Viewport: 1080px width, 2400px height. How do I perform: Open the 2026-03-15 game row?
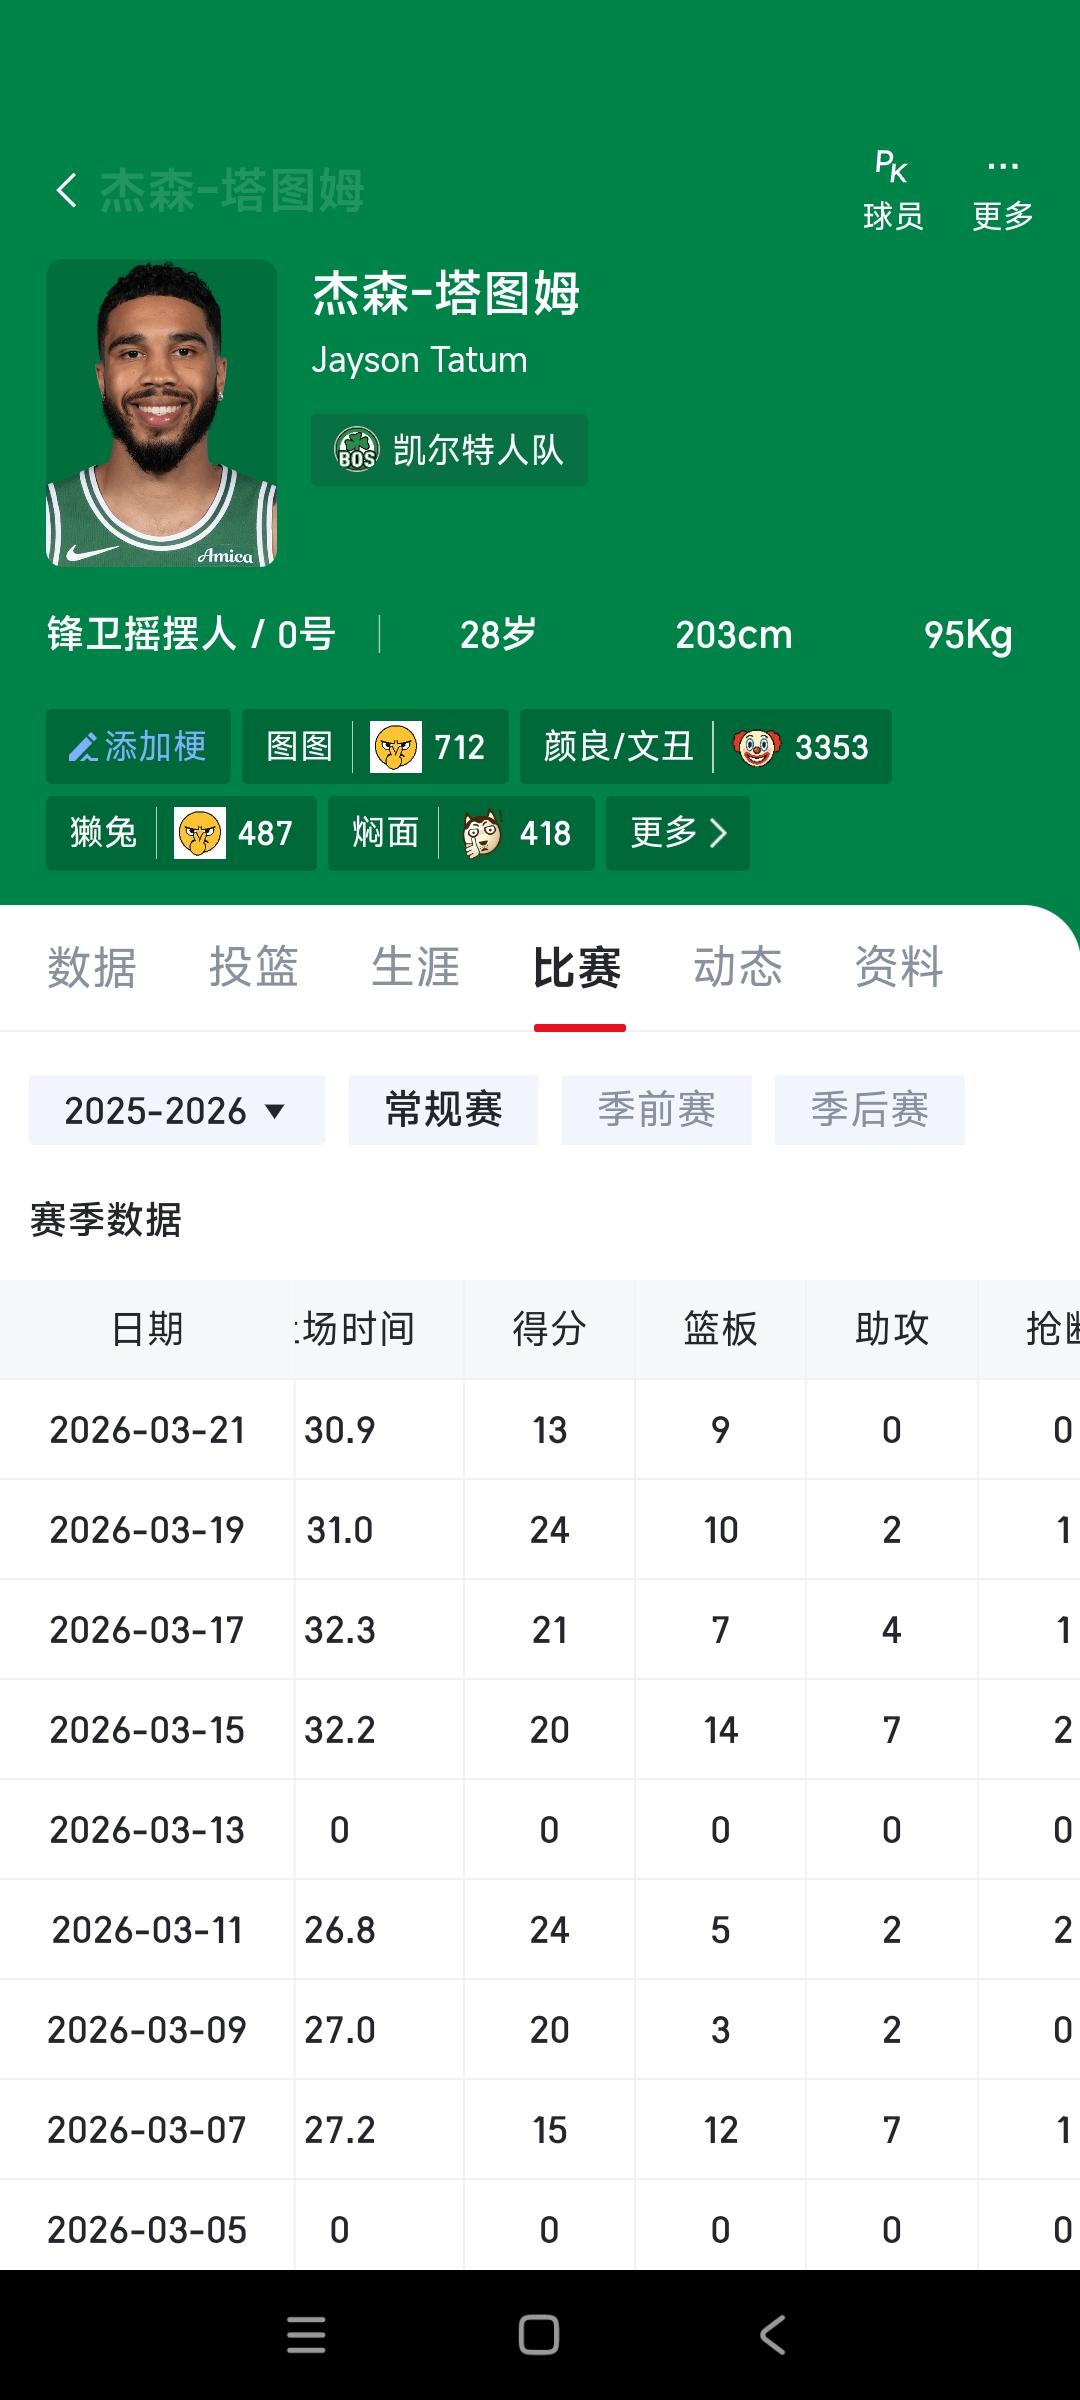click(540, 1730)
